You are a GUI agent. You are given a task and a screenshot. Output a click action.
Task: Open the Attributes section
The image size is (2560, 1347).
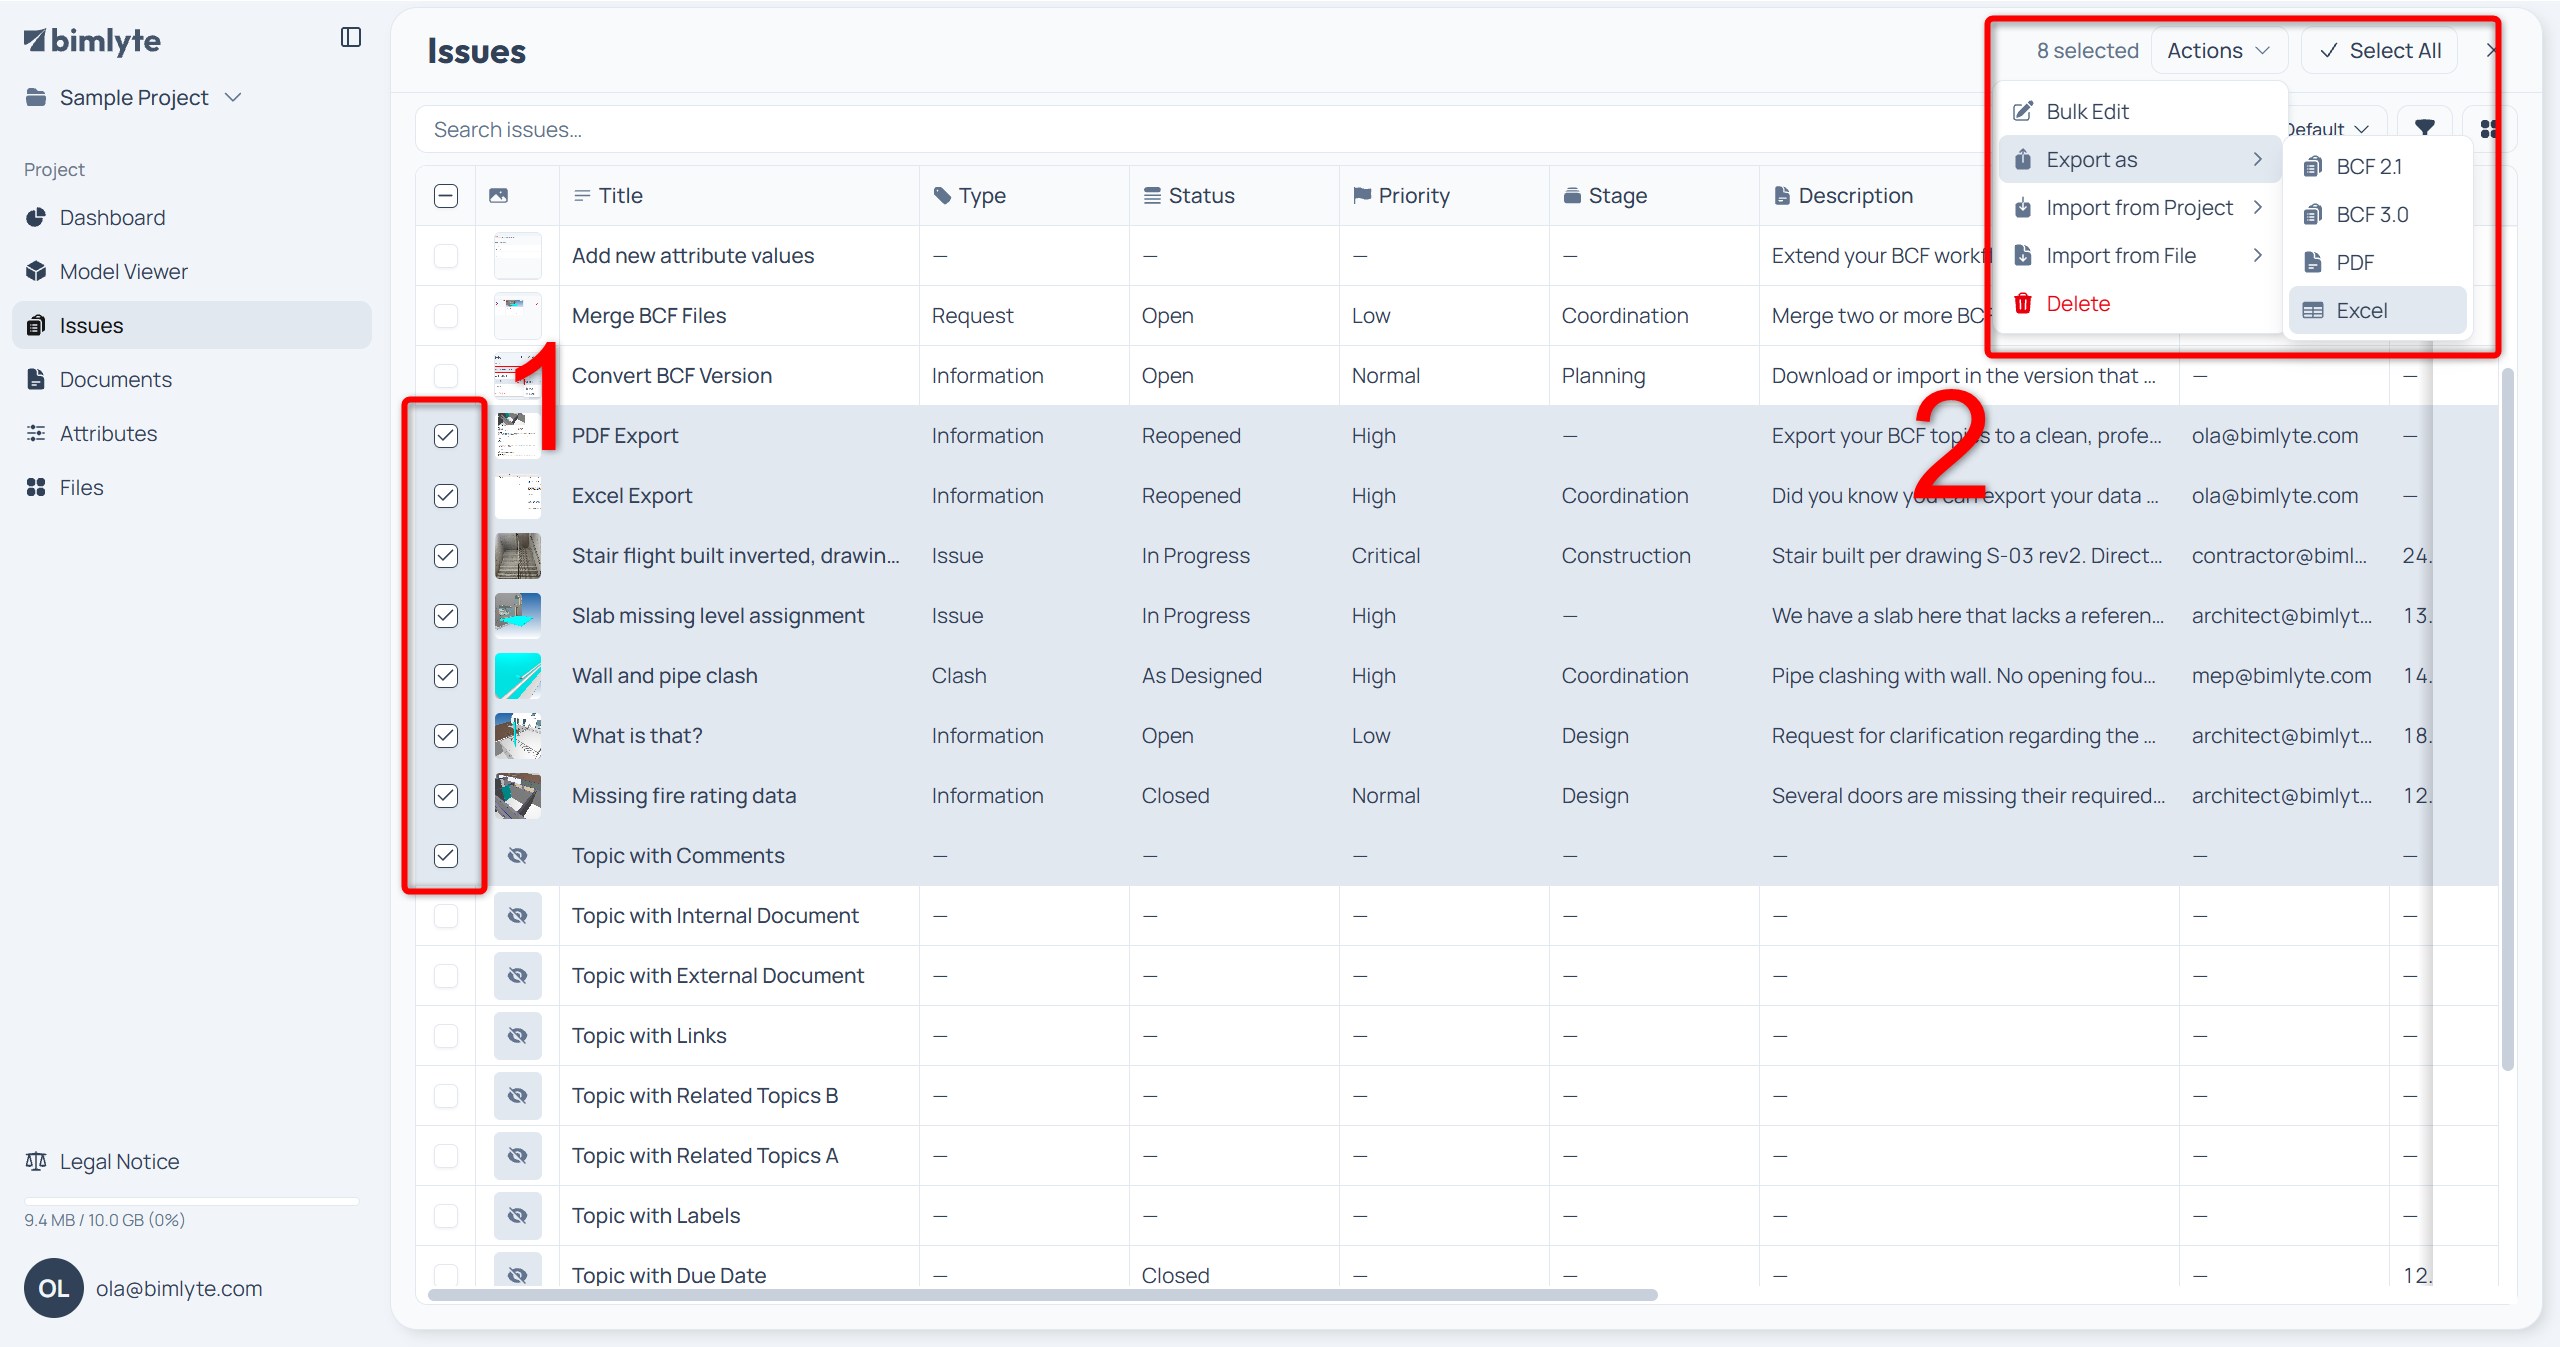192,433
